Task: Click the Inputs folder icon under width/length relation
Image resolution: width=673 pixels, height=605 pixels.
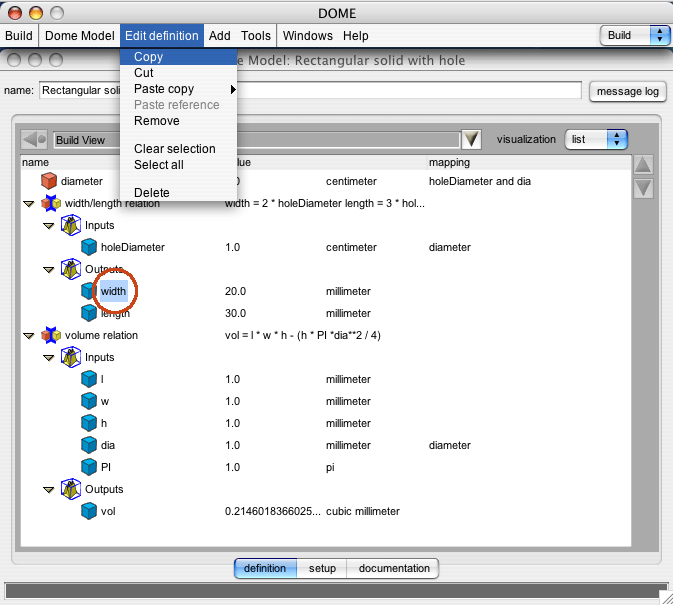Action: coord(71,225)
